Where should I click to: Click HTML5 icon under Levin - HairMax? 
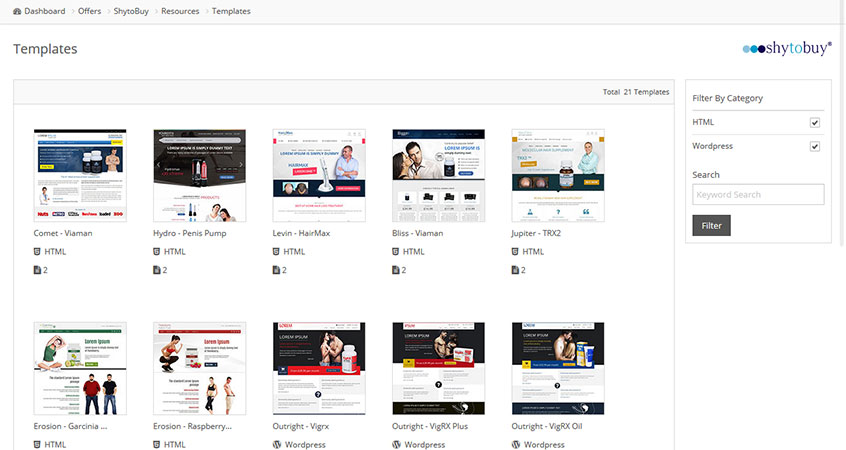coord(276,252)
